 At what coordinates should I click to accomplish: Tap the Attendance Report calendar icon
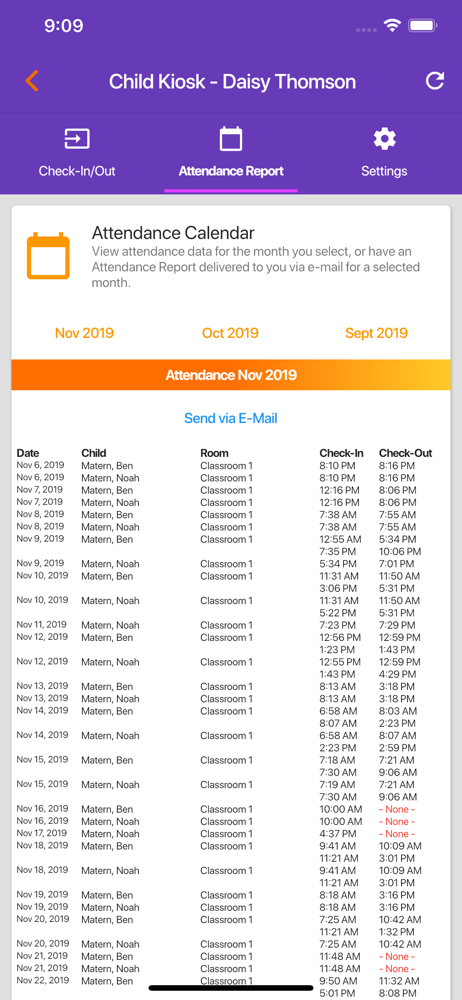[x=231, y=138]
